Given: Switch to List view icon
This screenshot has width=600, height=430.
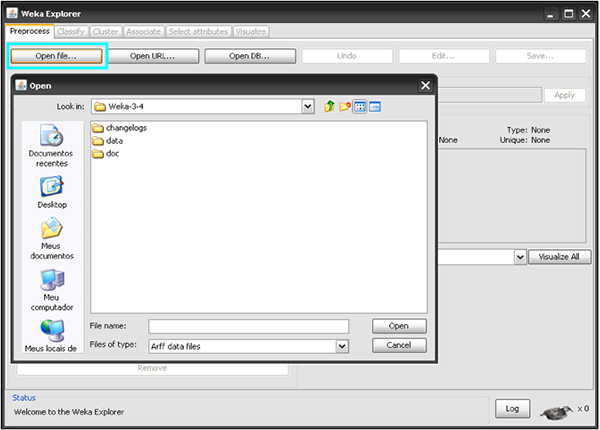Looking at the screenshot, I should 360,107.
